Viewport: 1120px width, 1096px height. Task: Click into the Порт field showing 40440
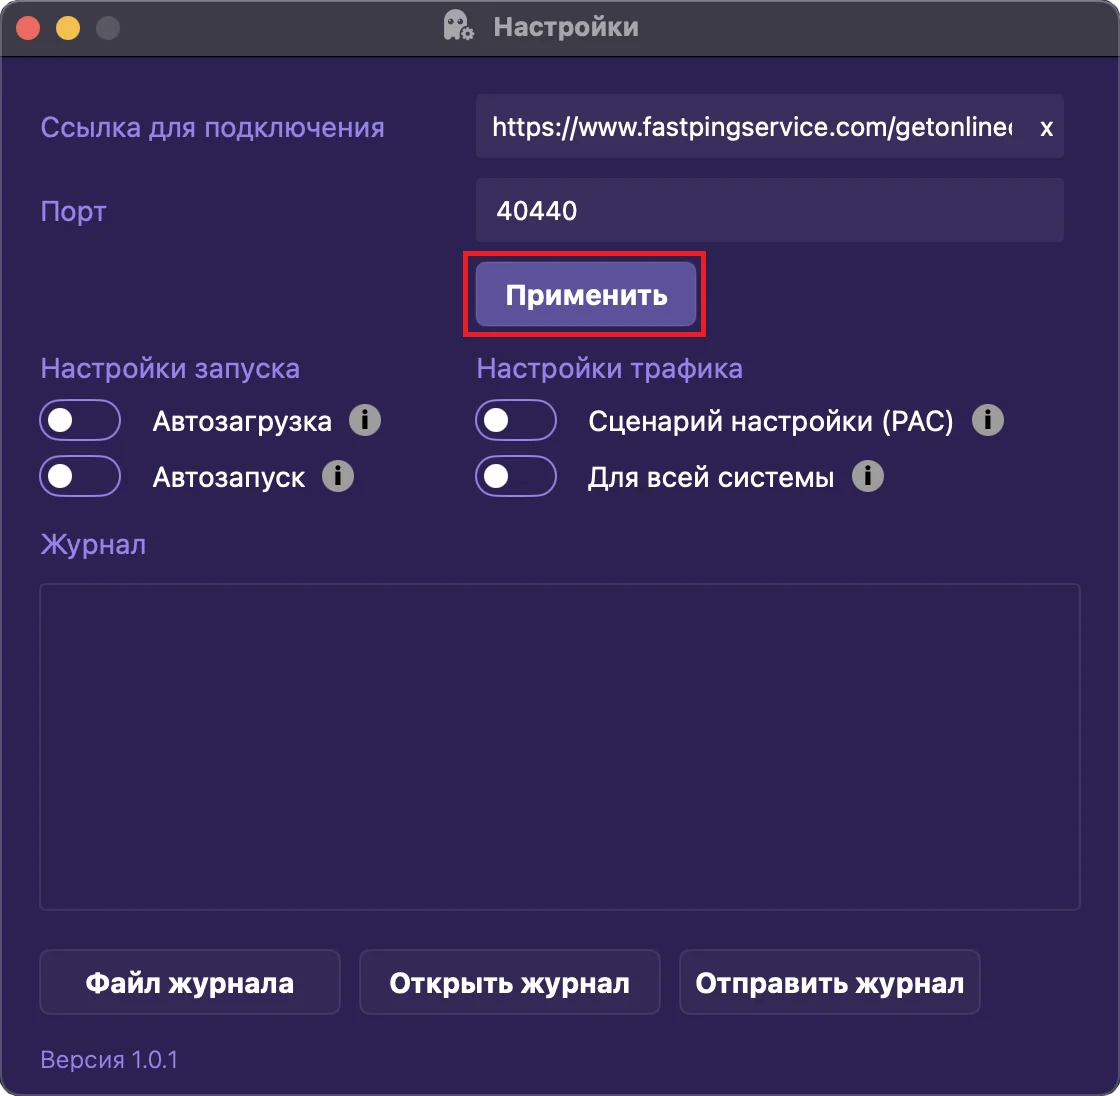(x=768, y=211)
